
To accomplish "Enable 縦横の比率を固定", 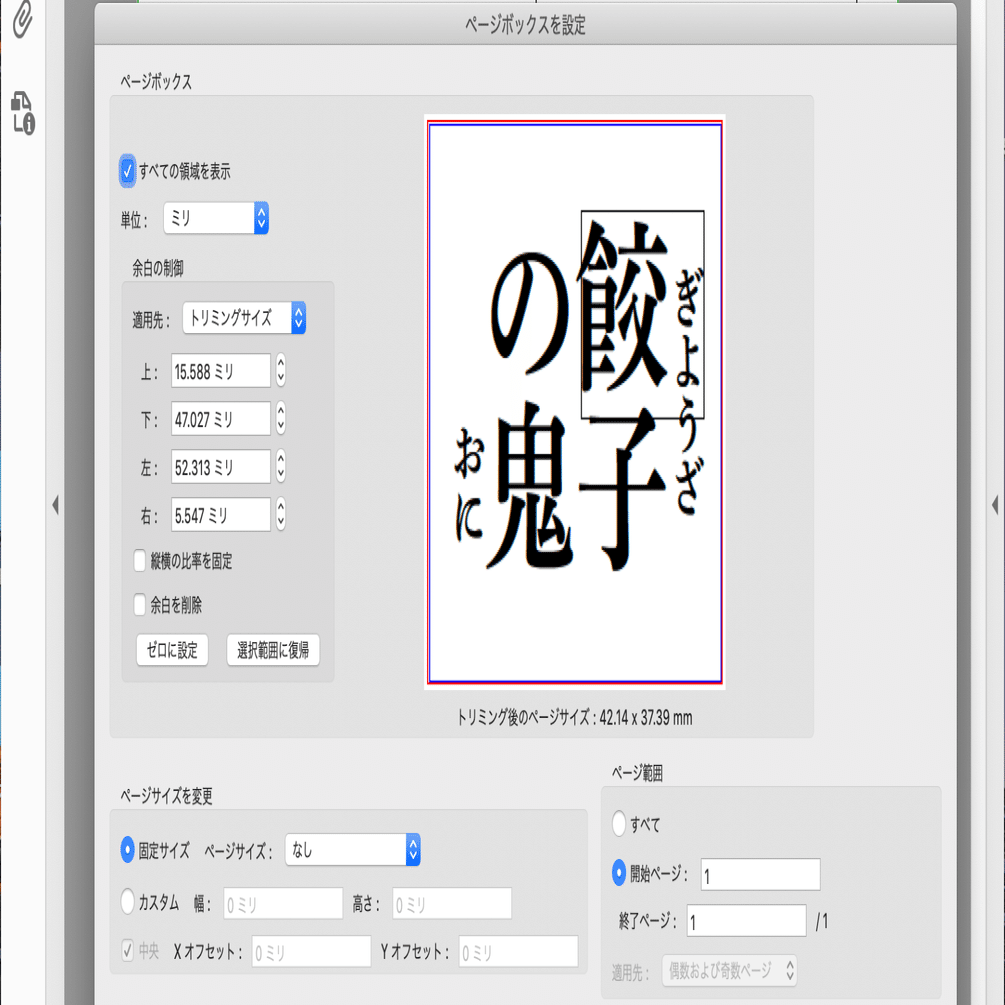I will (x=140, y=561).
